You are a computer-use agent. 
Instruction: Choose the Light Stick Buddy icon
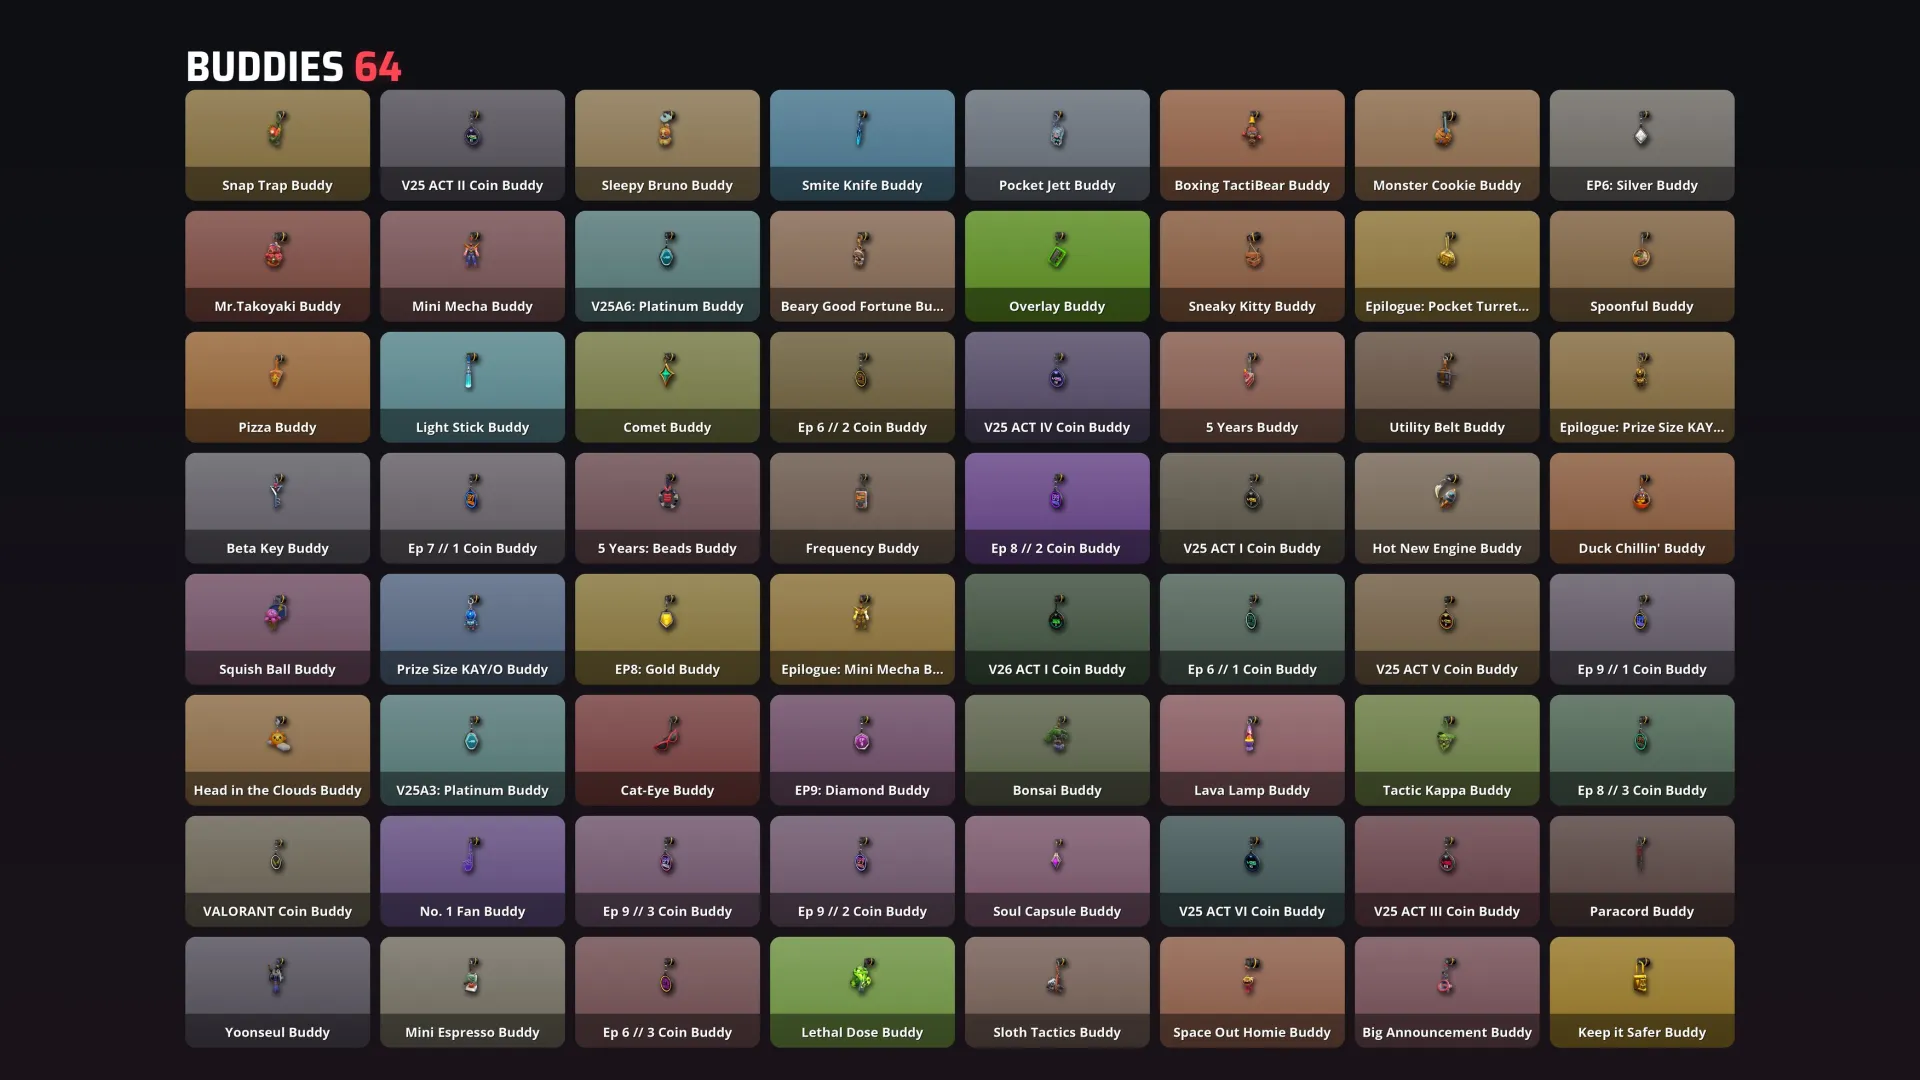pyautogui.click(x=471, y=371)
